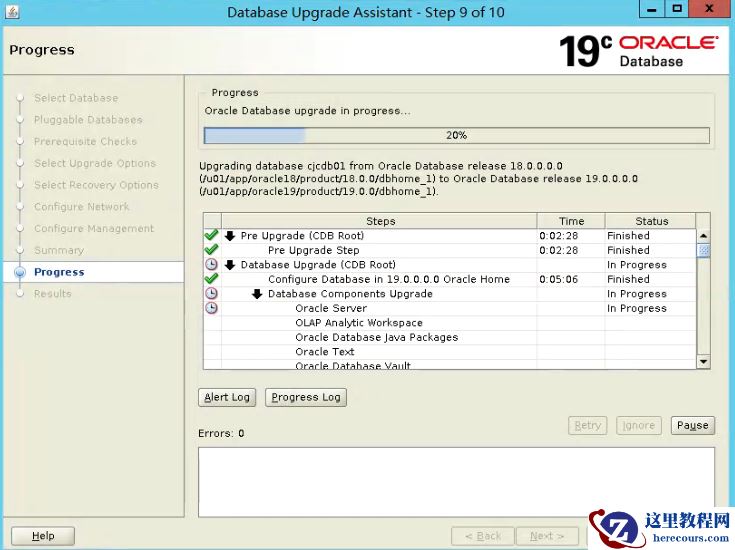735x550 pixels.
Task: Collapse the Pre Upgrade (CDB Root) arrow
Action: (x=230, y=235)
